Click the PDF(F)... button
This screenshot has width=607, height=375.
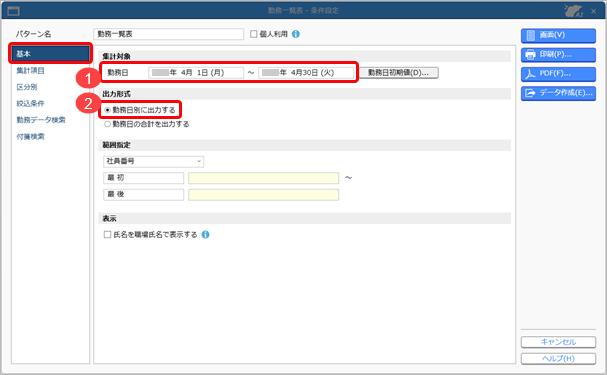pos(558,74)
